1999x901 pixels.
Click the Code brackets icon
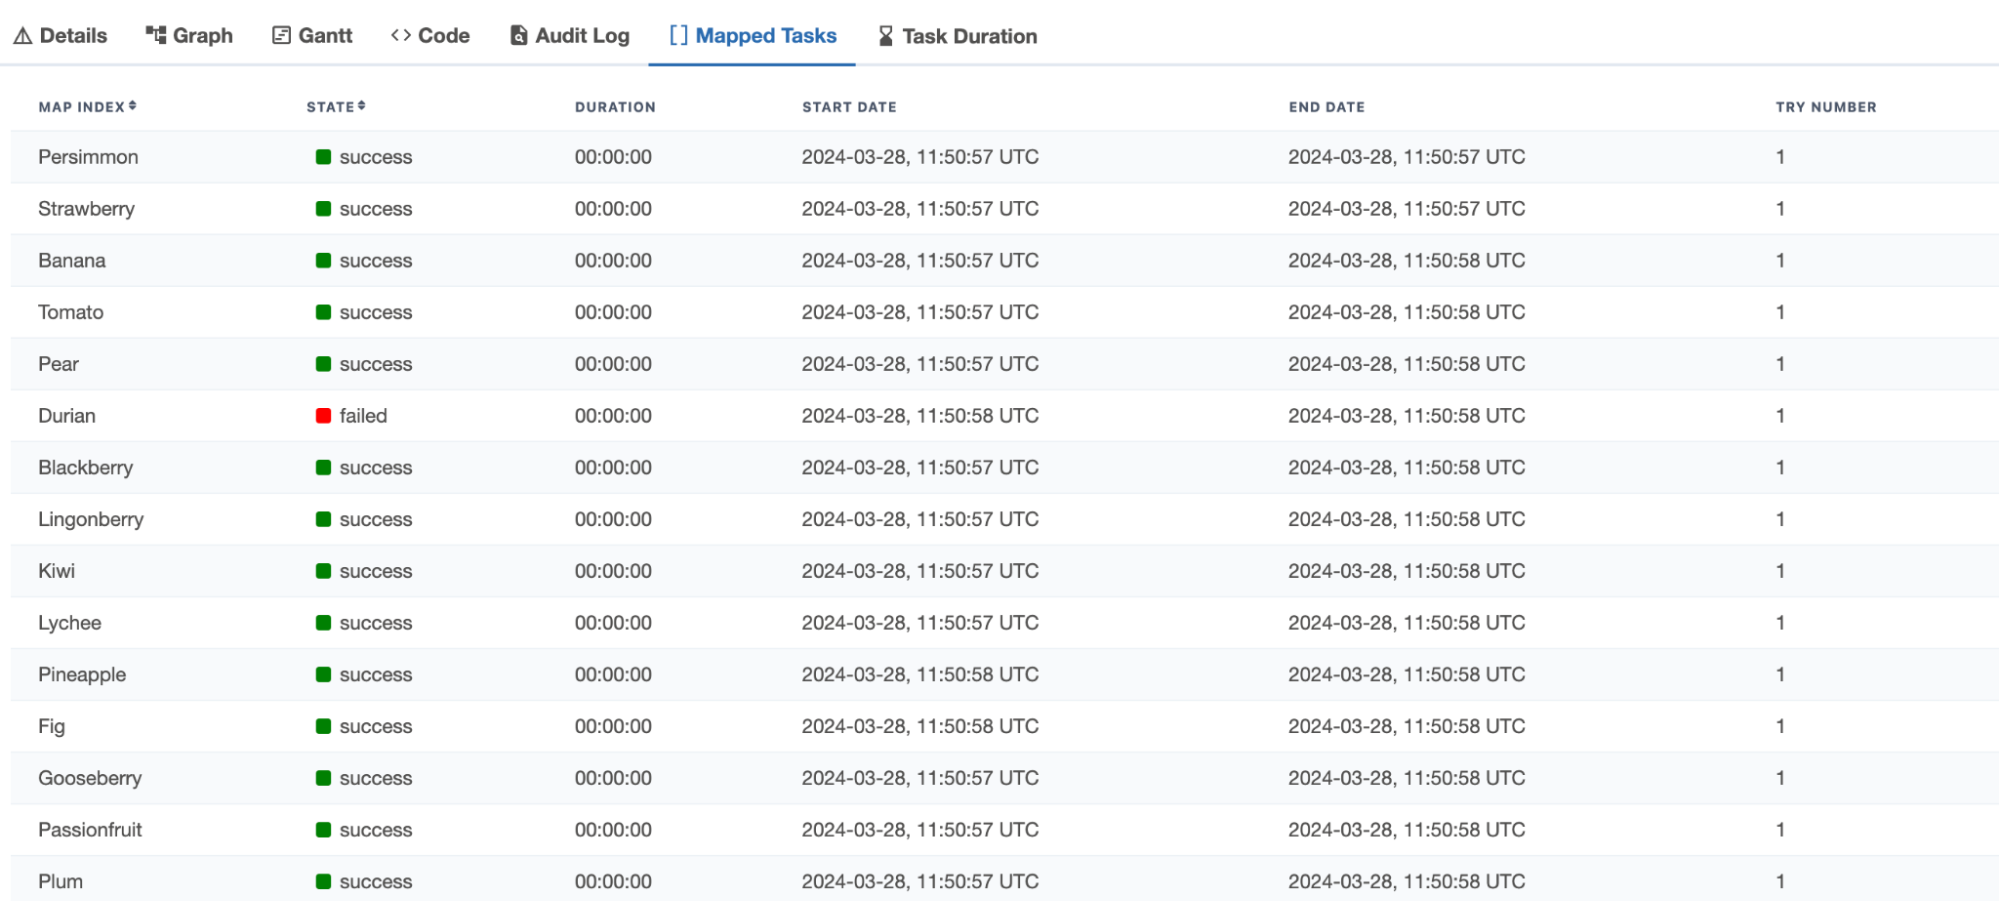pyautogui.click(x=401, y=36)
